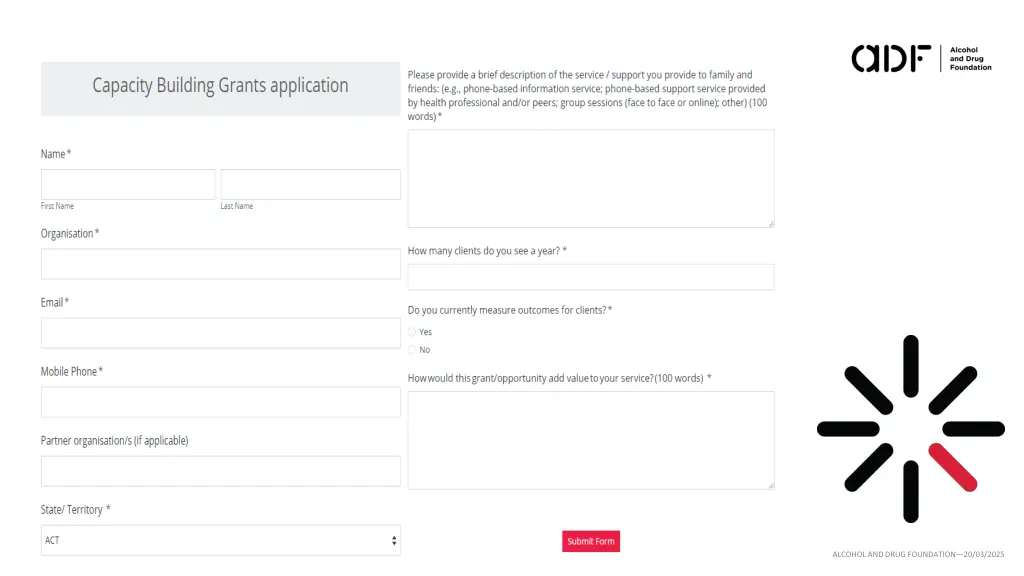Viewport: 1024px width, 576px height.
Task: Focus the clients per year field
Action: click(590, 277)
